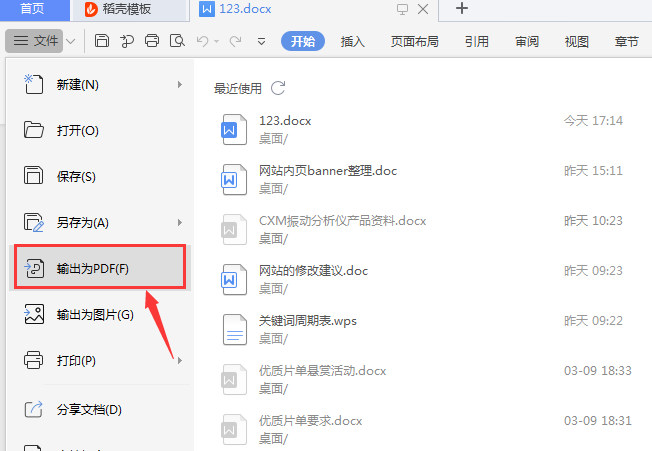Open the 文件 menu button
The width and height of the screenshot is (652, 451).
pos(34,41)
